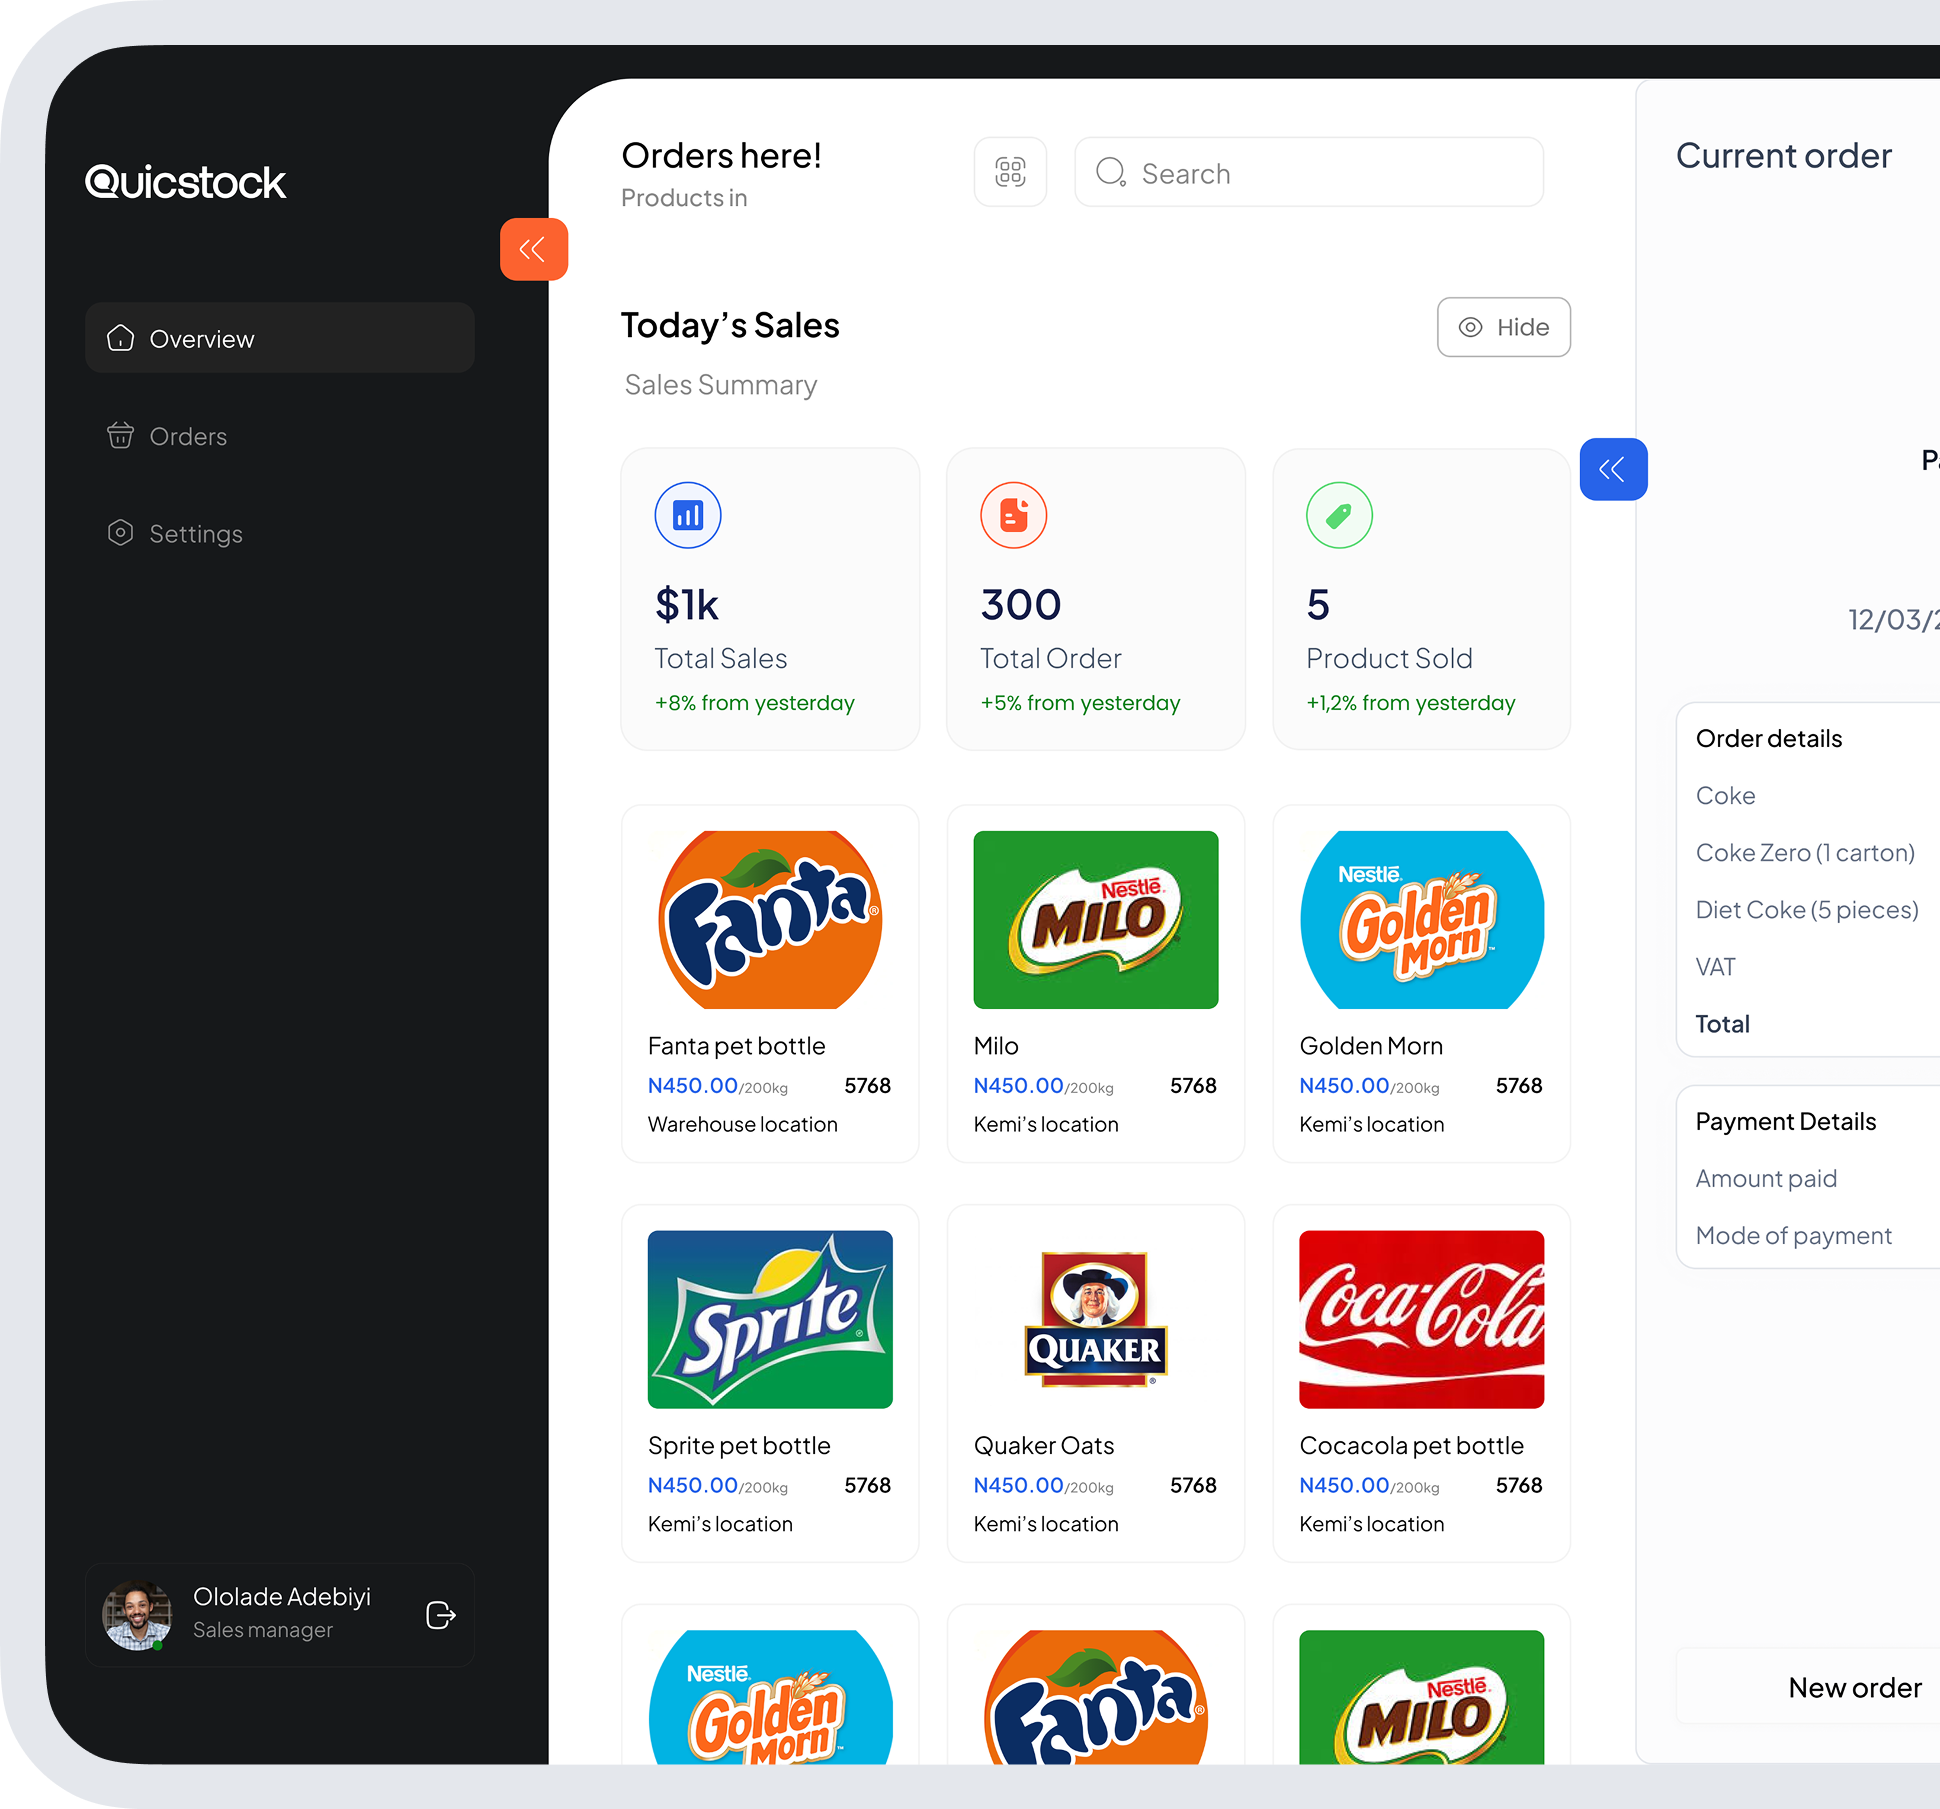Select 'Fanta pet bottle' product name

coord(737,1046)
